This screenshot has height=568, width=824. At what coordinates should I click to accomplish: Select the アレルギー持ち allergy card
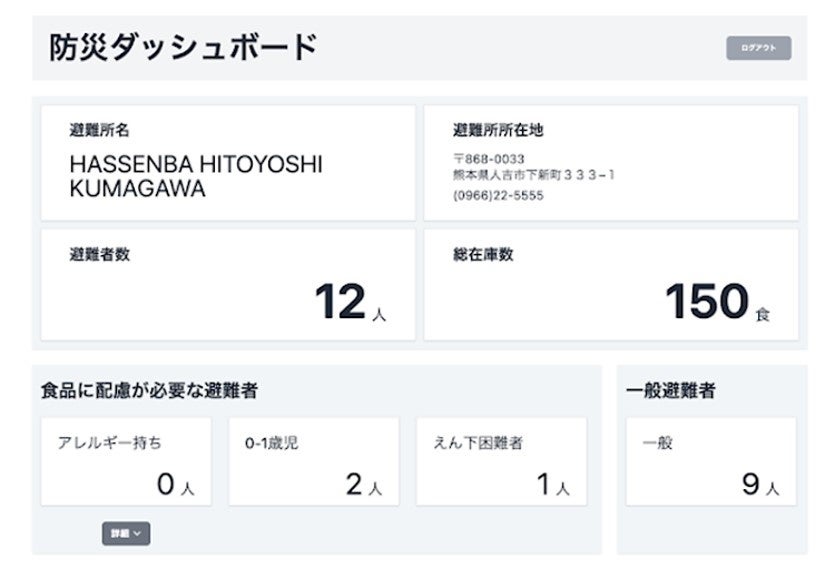coord(126,461)
